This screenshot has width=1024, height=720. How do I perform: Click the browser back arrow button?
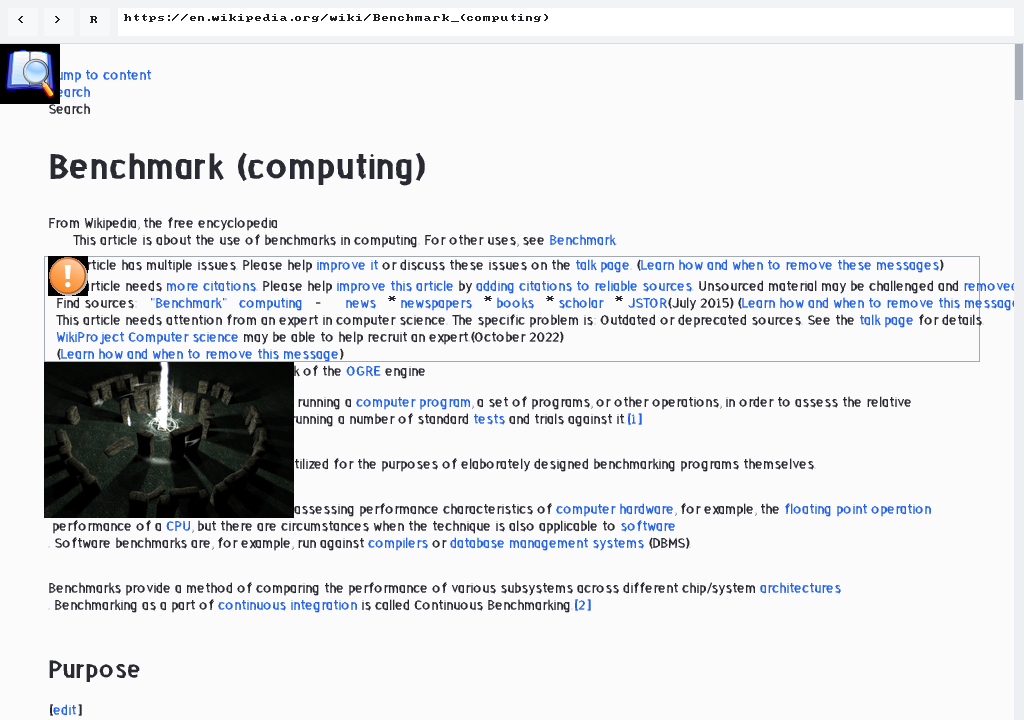point(22,20)
